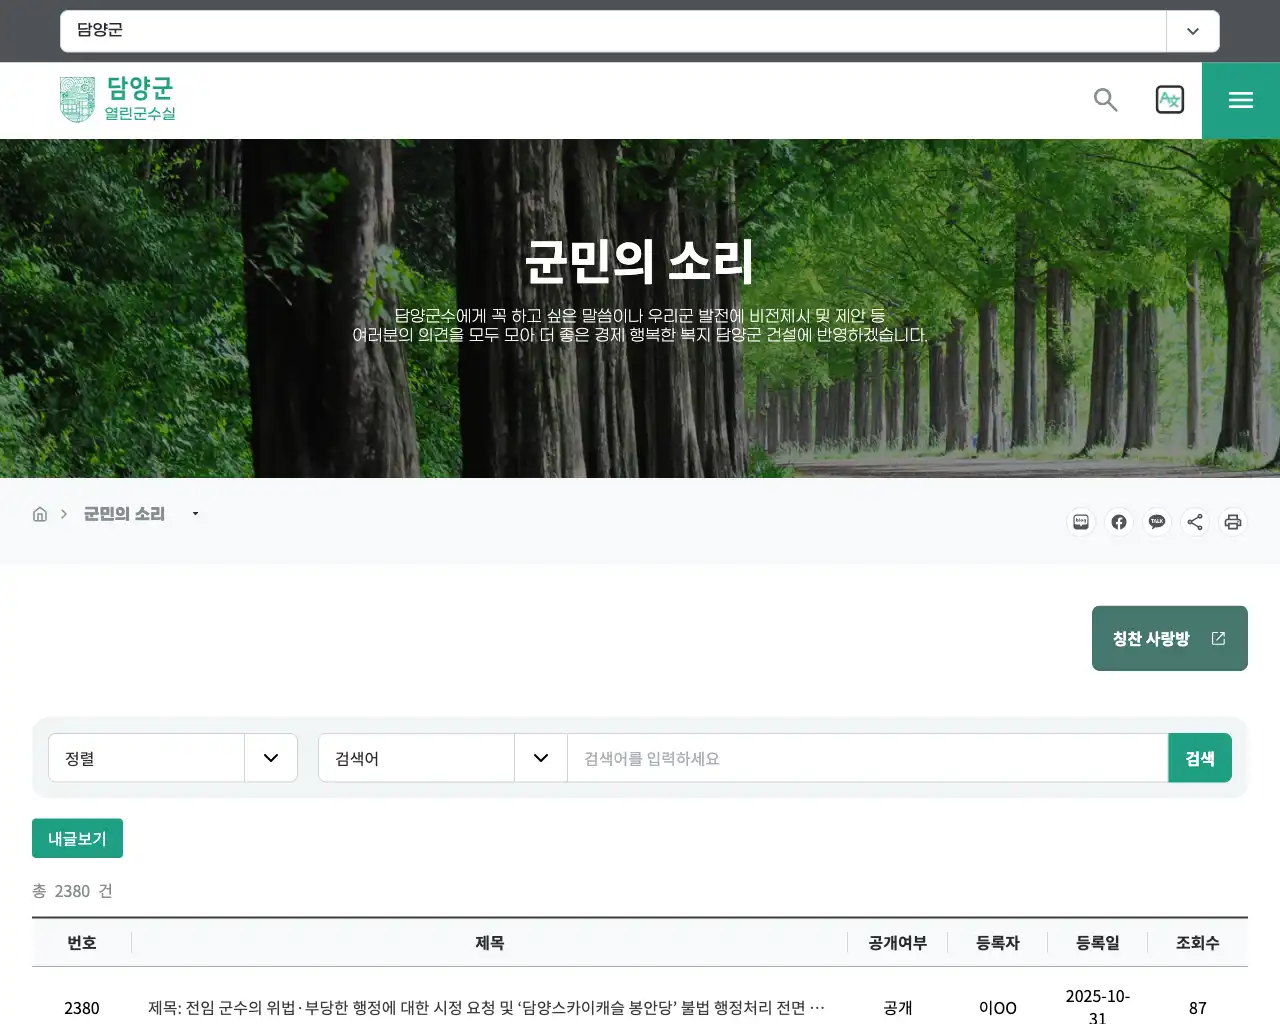Expand the 정렬 sort dropdown
The image size is (1280, 1024).
270,757
